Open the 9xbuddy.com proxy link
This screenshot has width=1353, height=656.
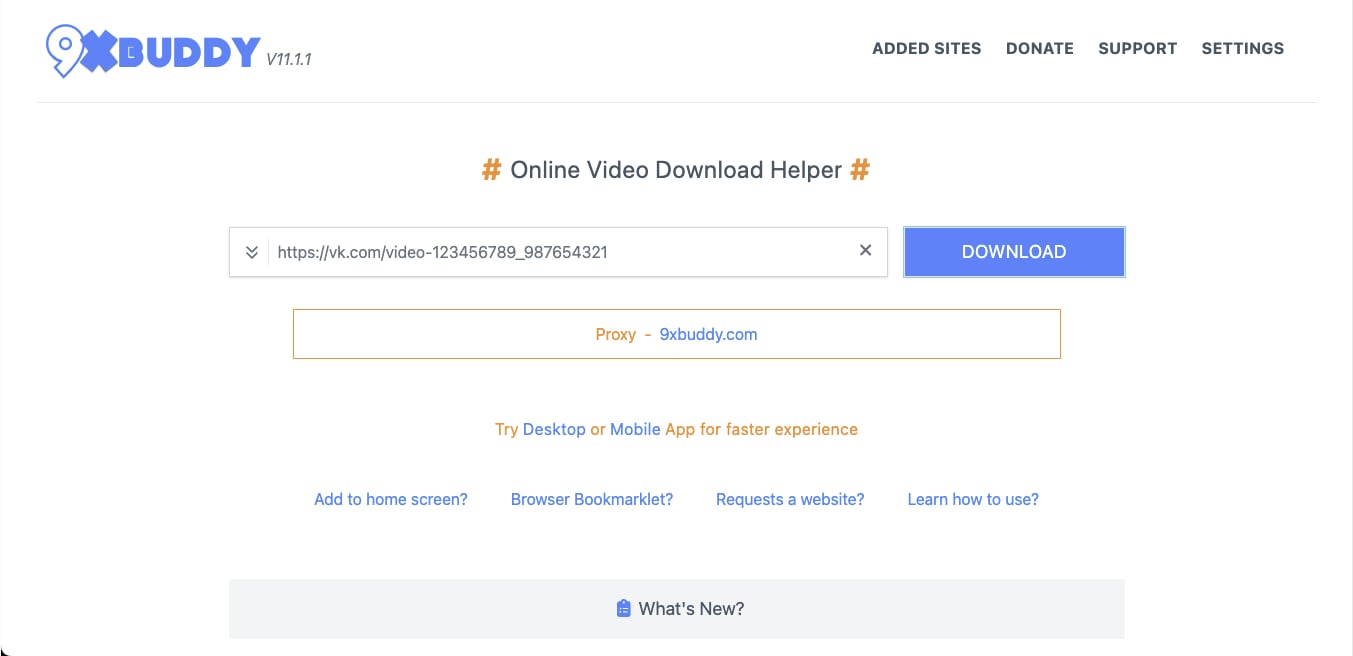(x=708, y=334)
